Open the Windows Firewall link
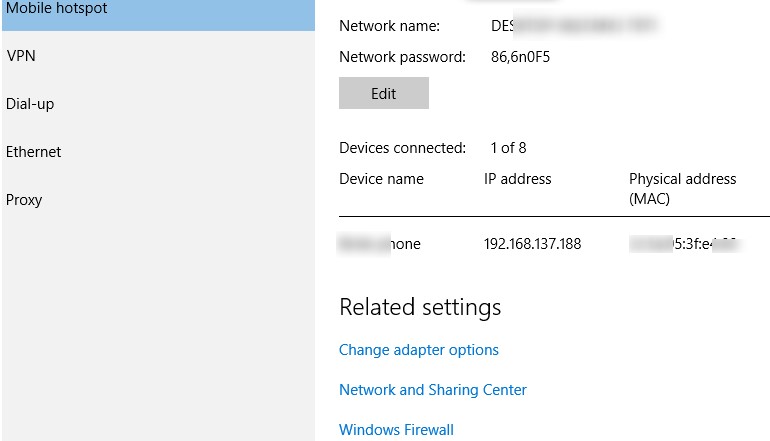The width and height of the screenshot is (770, 441). [x=397, y=430]
